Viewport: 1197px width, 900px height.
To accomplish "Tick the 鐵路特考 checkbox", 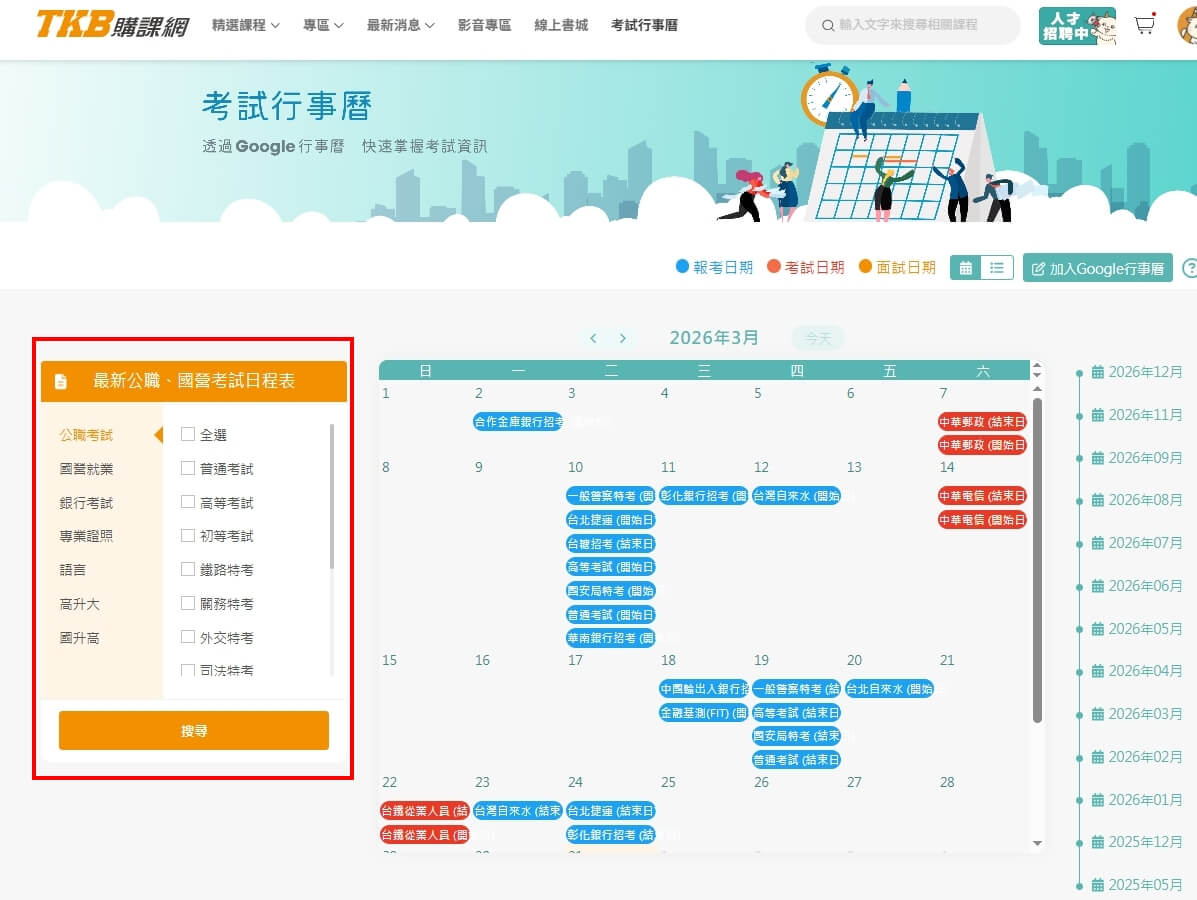I will click(x=188, y=570).
